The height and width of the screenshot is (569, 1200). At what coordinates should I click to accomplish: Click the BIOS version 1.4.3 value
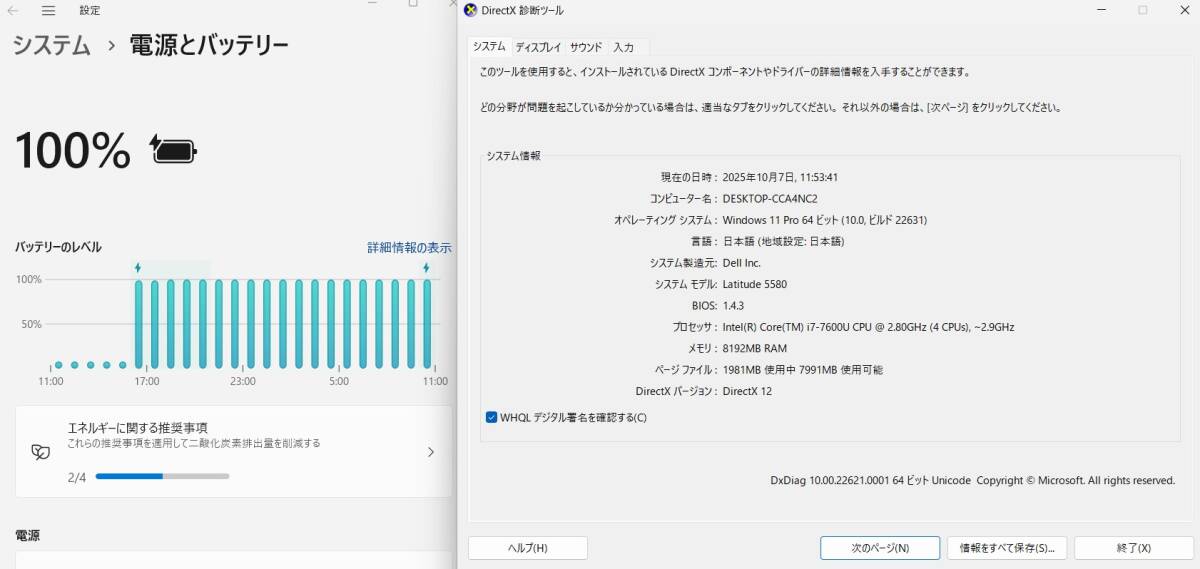click(733, 306)
